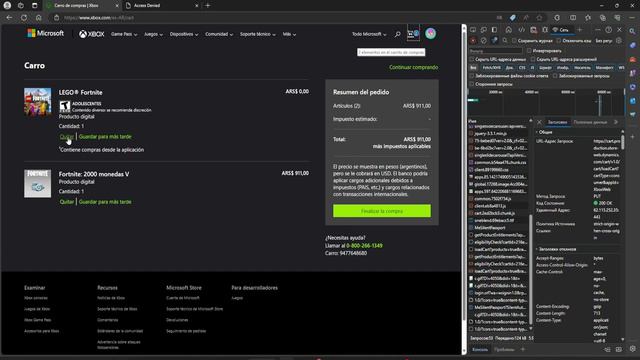
Task: Open Консоль drawer tab at bottom
Action: (480, 349)
